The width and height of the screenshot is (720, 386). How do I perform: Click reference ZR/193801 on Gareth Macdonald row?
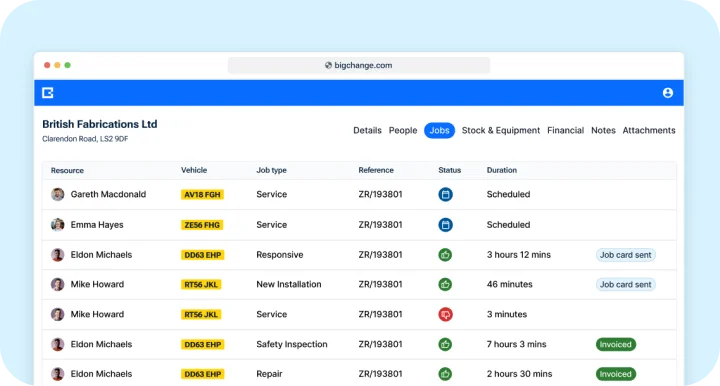click(x=380, y=194)
